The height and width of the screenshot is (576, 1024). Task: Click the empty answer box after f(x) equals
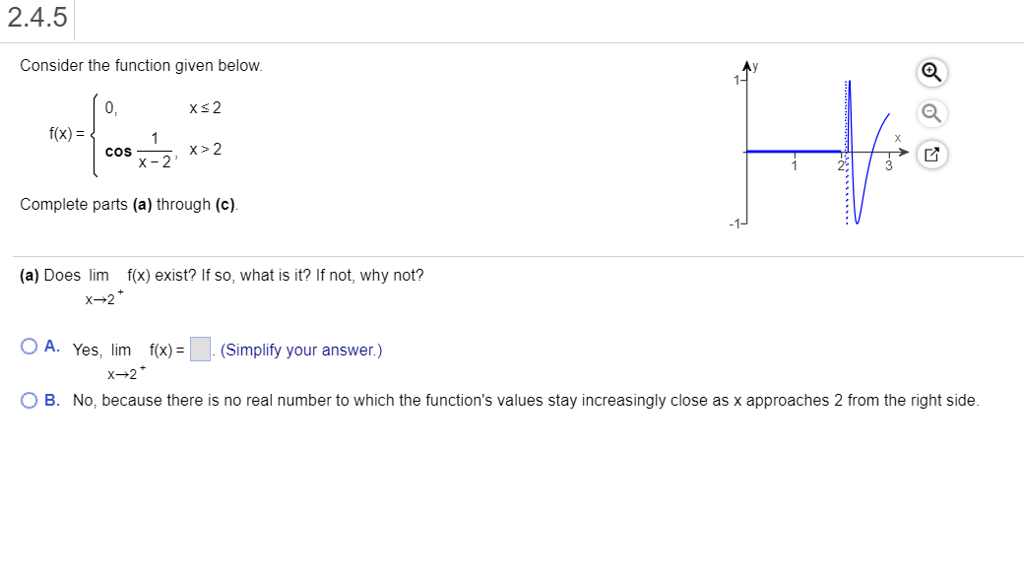pyautogui.click(x=199, y=348)
